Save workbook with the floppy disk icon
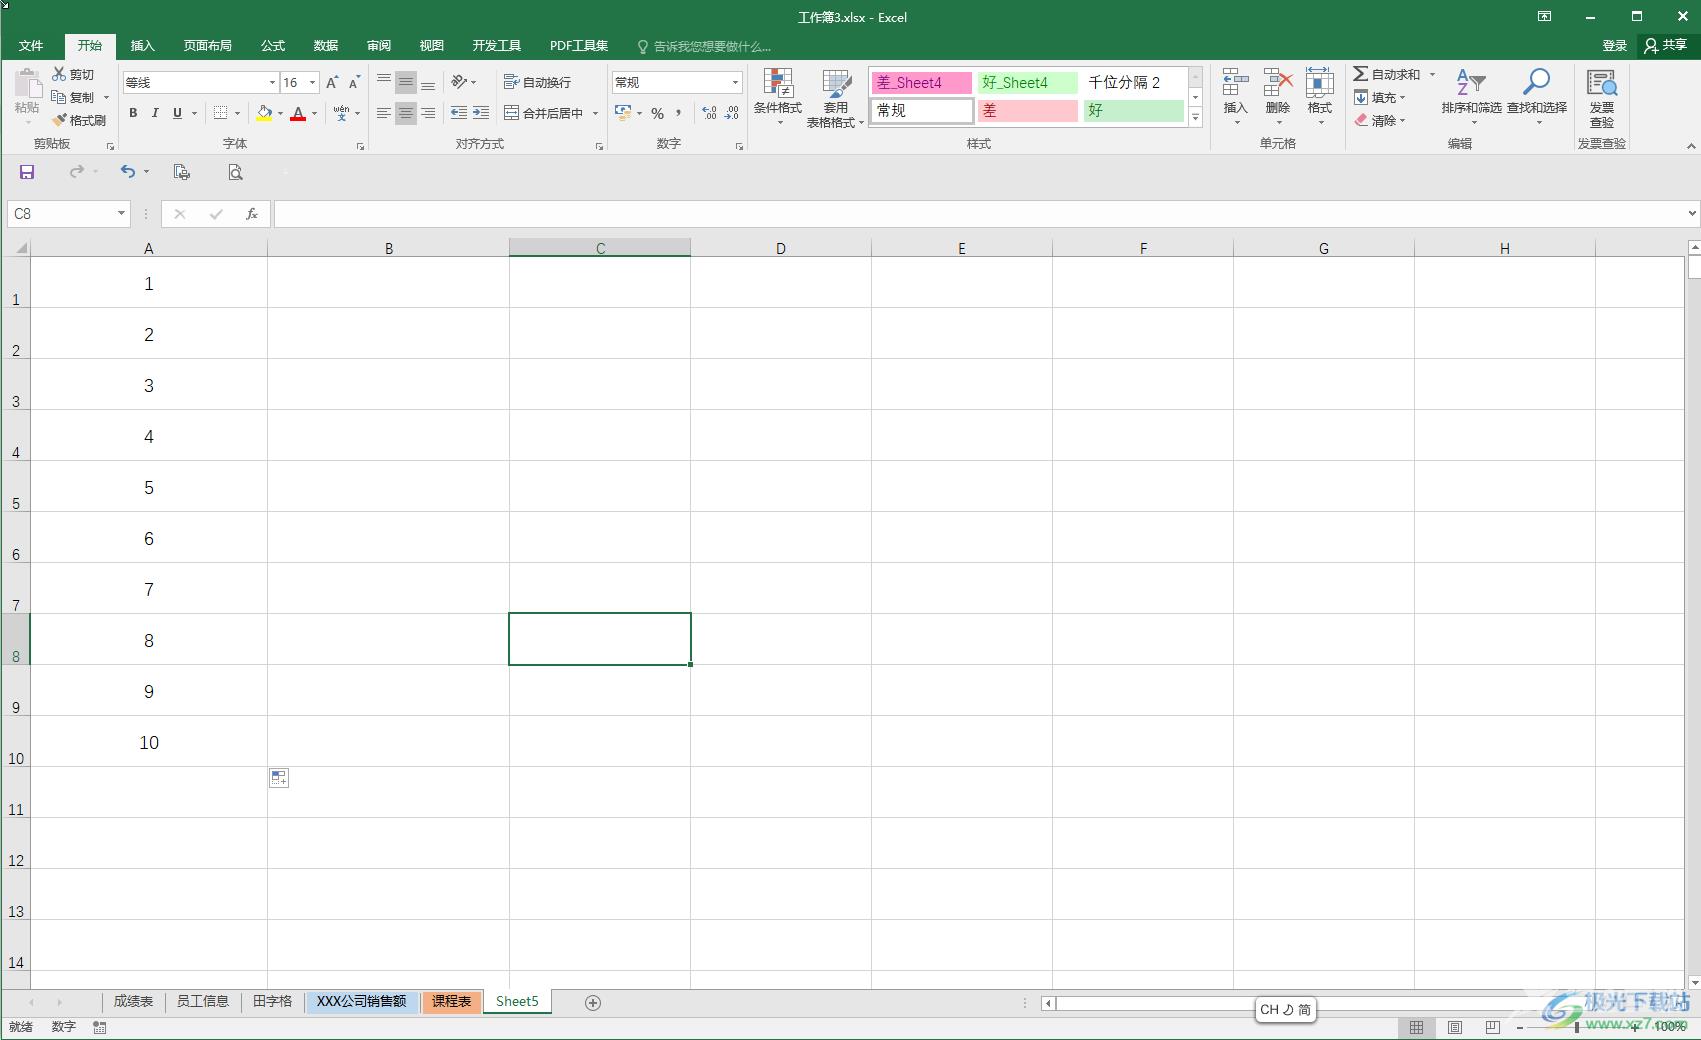The image size is (1701, 1040). (27, 172)
